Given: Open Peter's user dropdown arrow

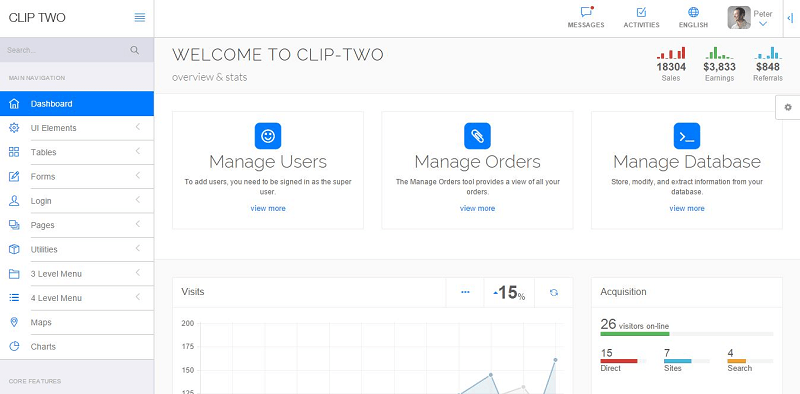Looking at the screenshot, I should [x=763, y=23].
